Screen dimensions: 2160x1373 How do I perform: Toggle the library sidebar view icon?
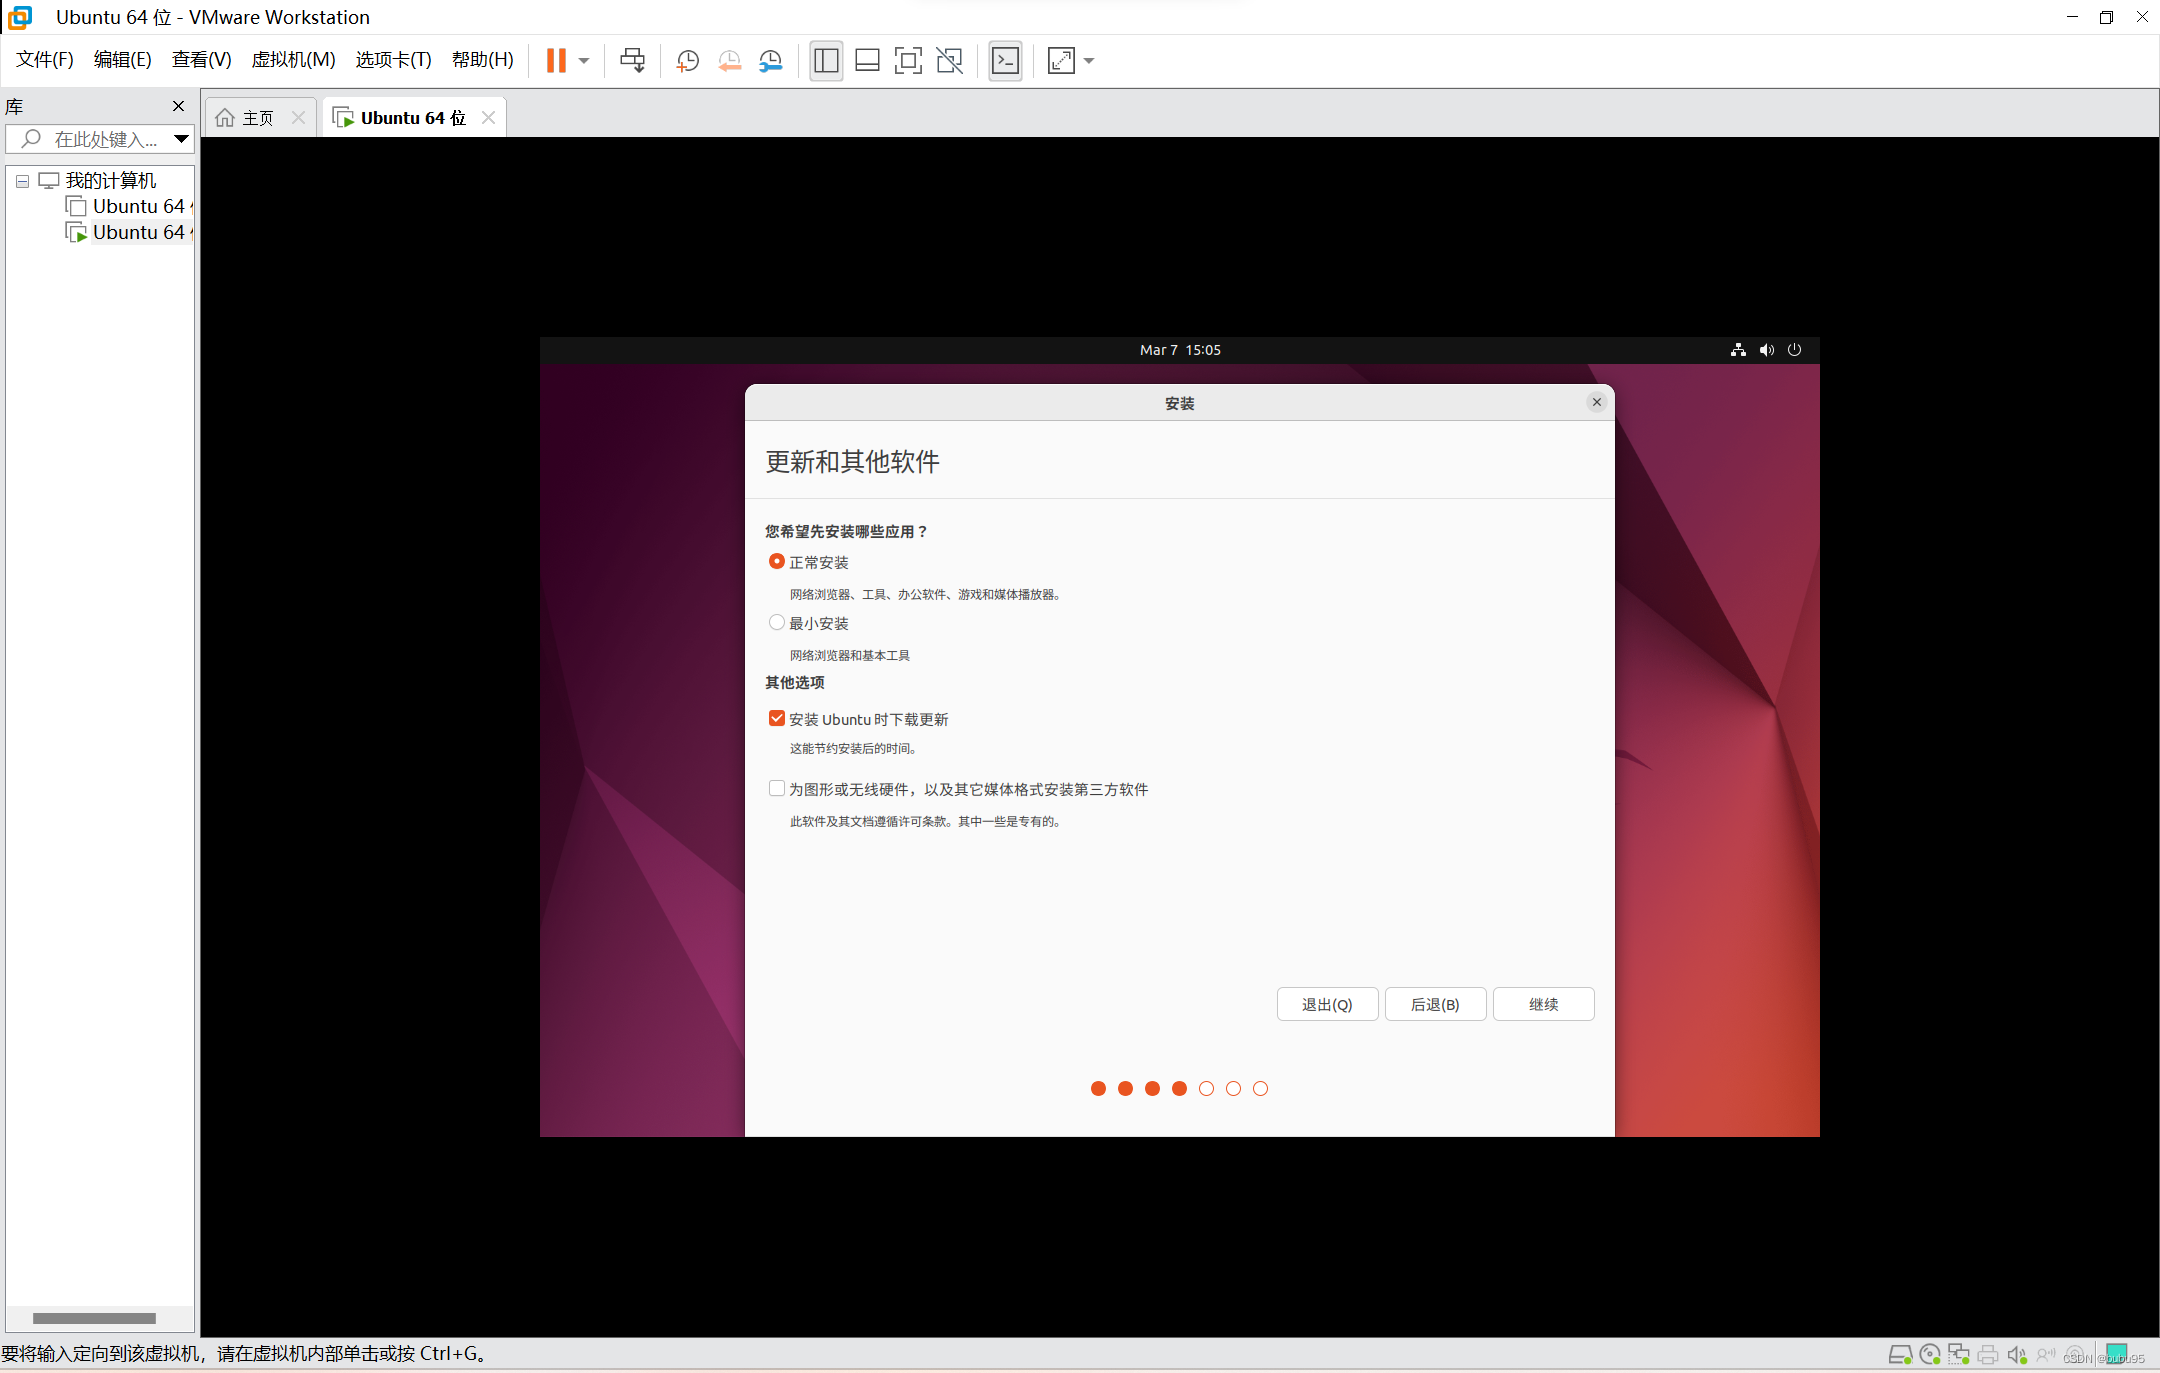coord(826,61)
